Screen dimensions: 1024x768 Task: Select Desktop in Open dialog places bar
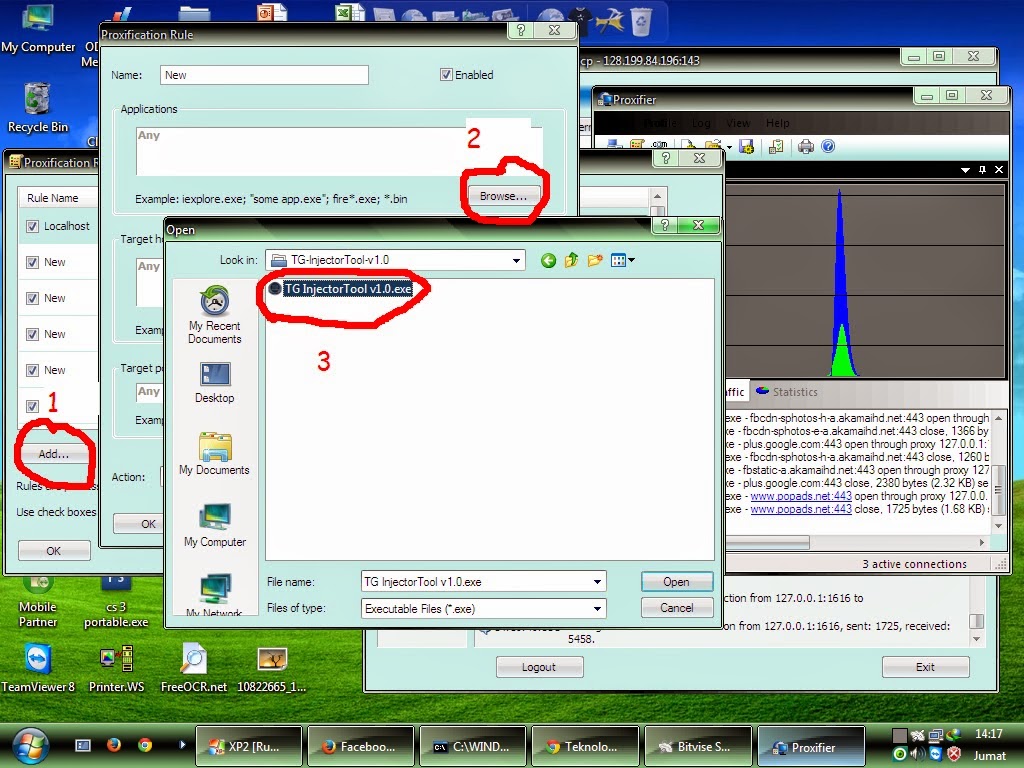[214, 383]
